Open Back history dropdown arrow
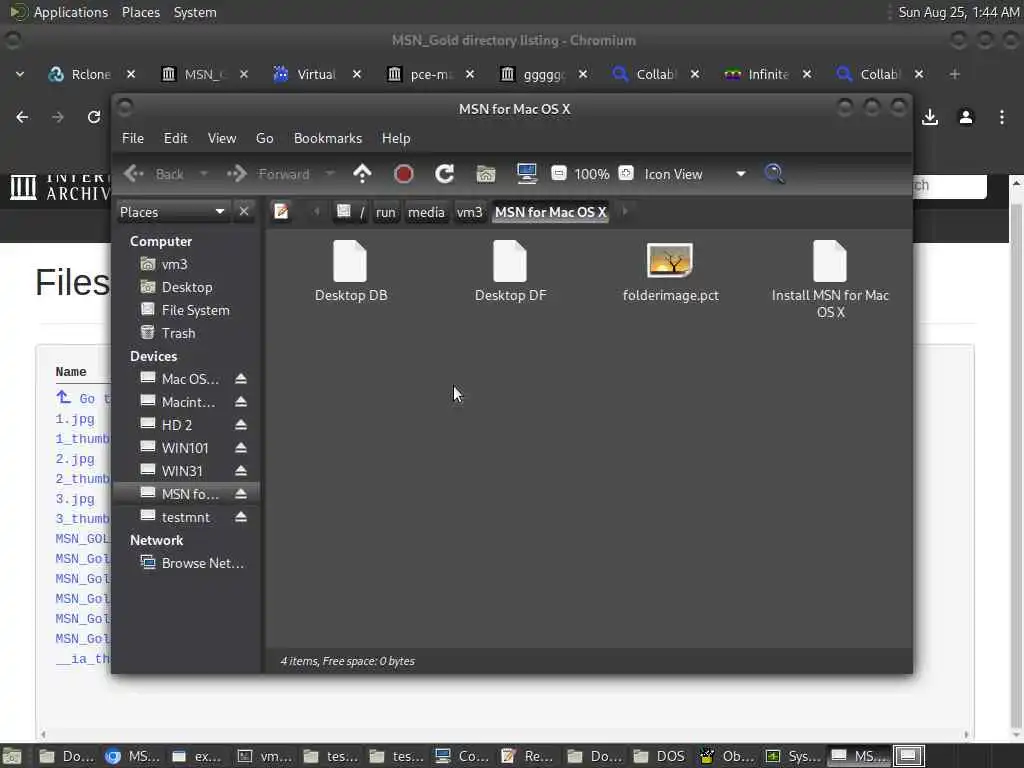This screenshot has width=1024, height=768. [x=204, y=174]
